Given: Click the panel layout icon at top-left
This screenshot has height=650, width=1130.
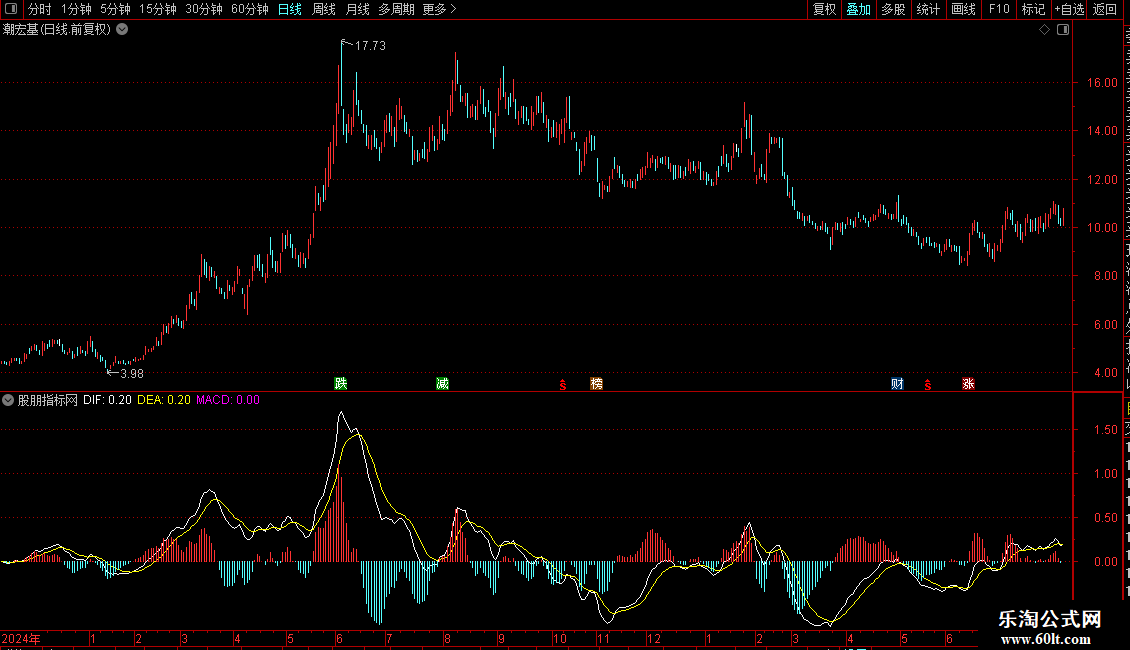Looking at the screenshot, I should (11, 9).
